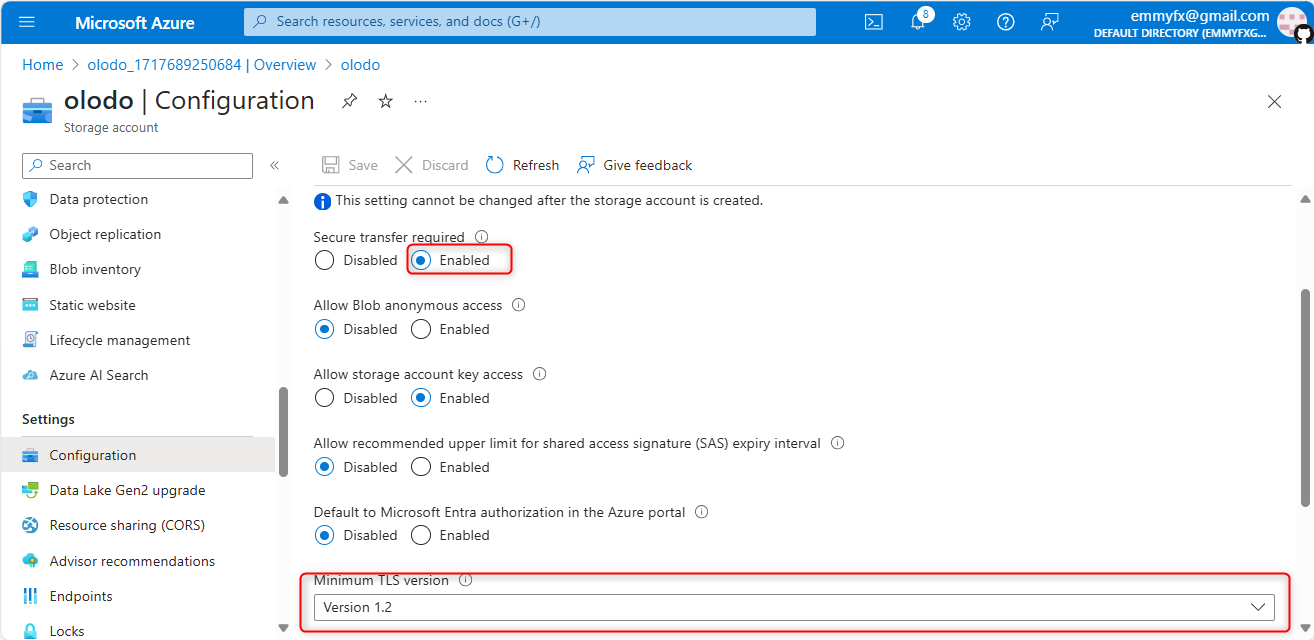Image resolution: width=1314 pixels, height=640 pixels.
Task: Open the Azure portal hamburger menu
Action: click(x=27, y=22)
